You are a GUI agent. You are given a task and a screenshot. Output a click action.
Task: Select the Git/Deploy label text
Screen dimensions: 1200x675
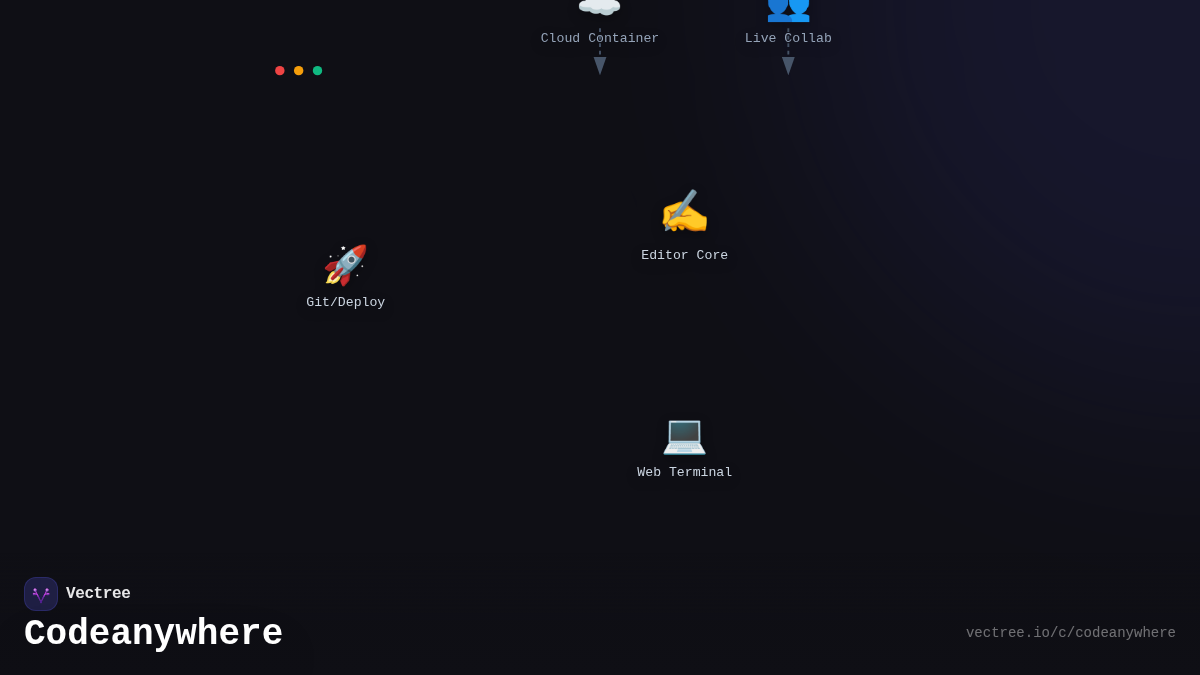pos(345,301)
